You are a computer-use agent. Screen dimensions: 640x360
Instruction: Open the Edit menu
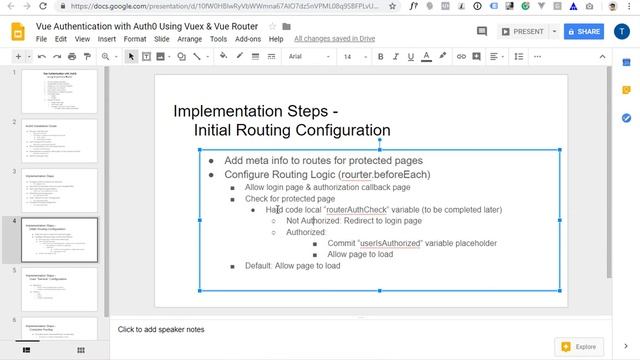[x=61, y=39]
